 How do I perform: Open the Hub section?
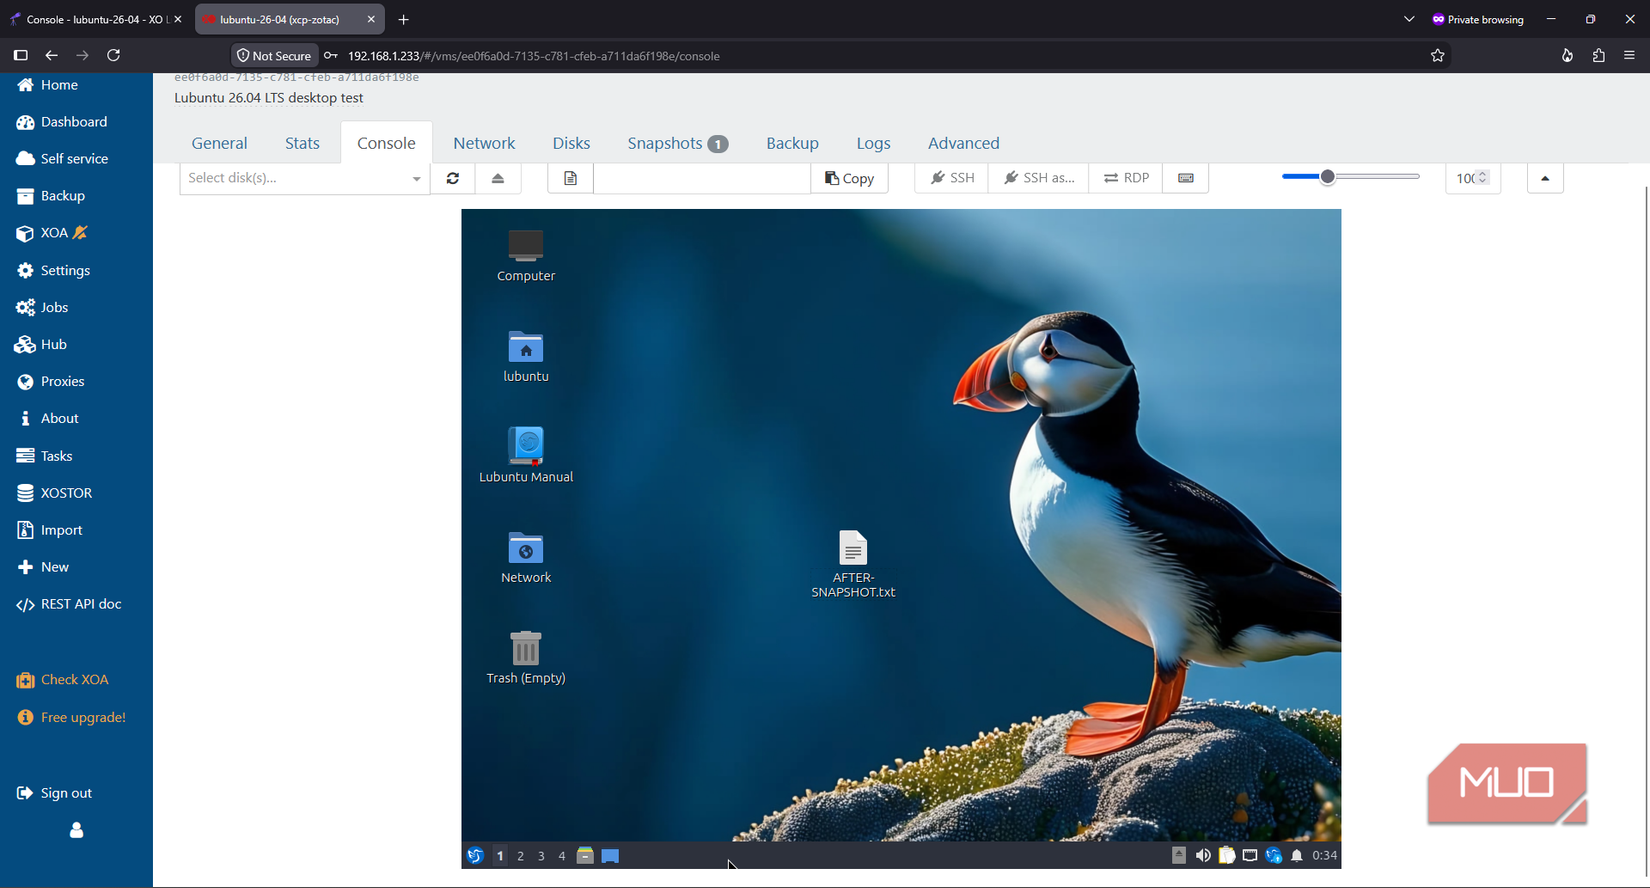pos(41,344)
